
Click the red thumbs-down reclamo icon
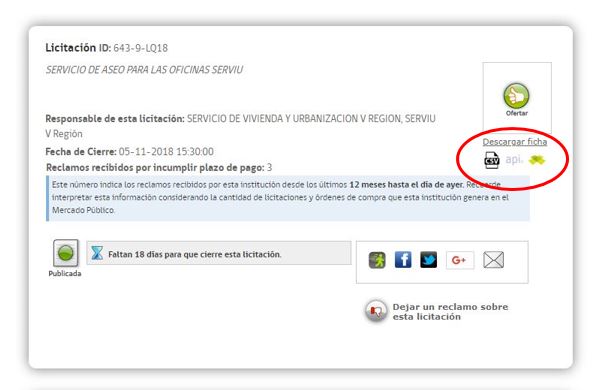point(376,311)
